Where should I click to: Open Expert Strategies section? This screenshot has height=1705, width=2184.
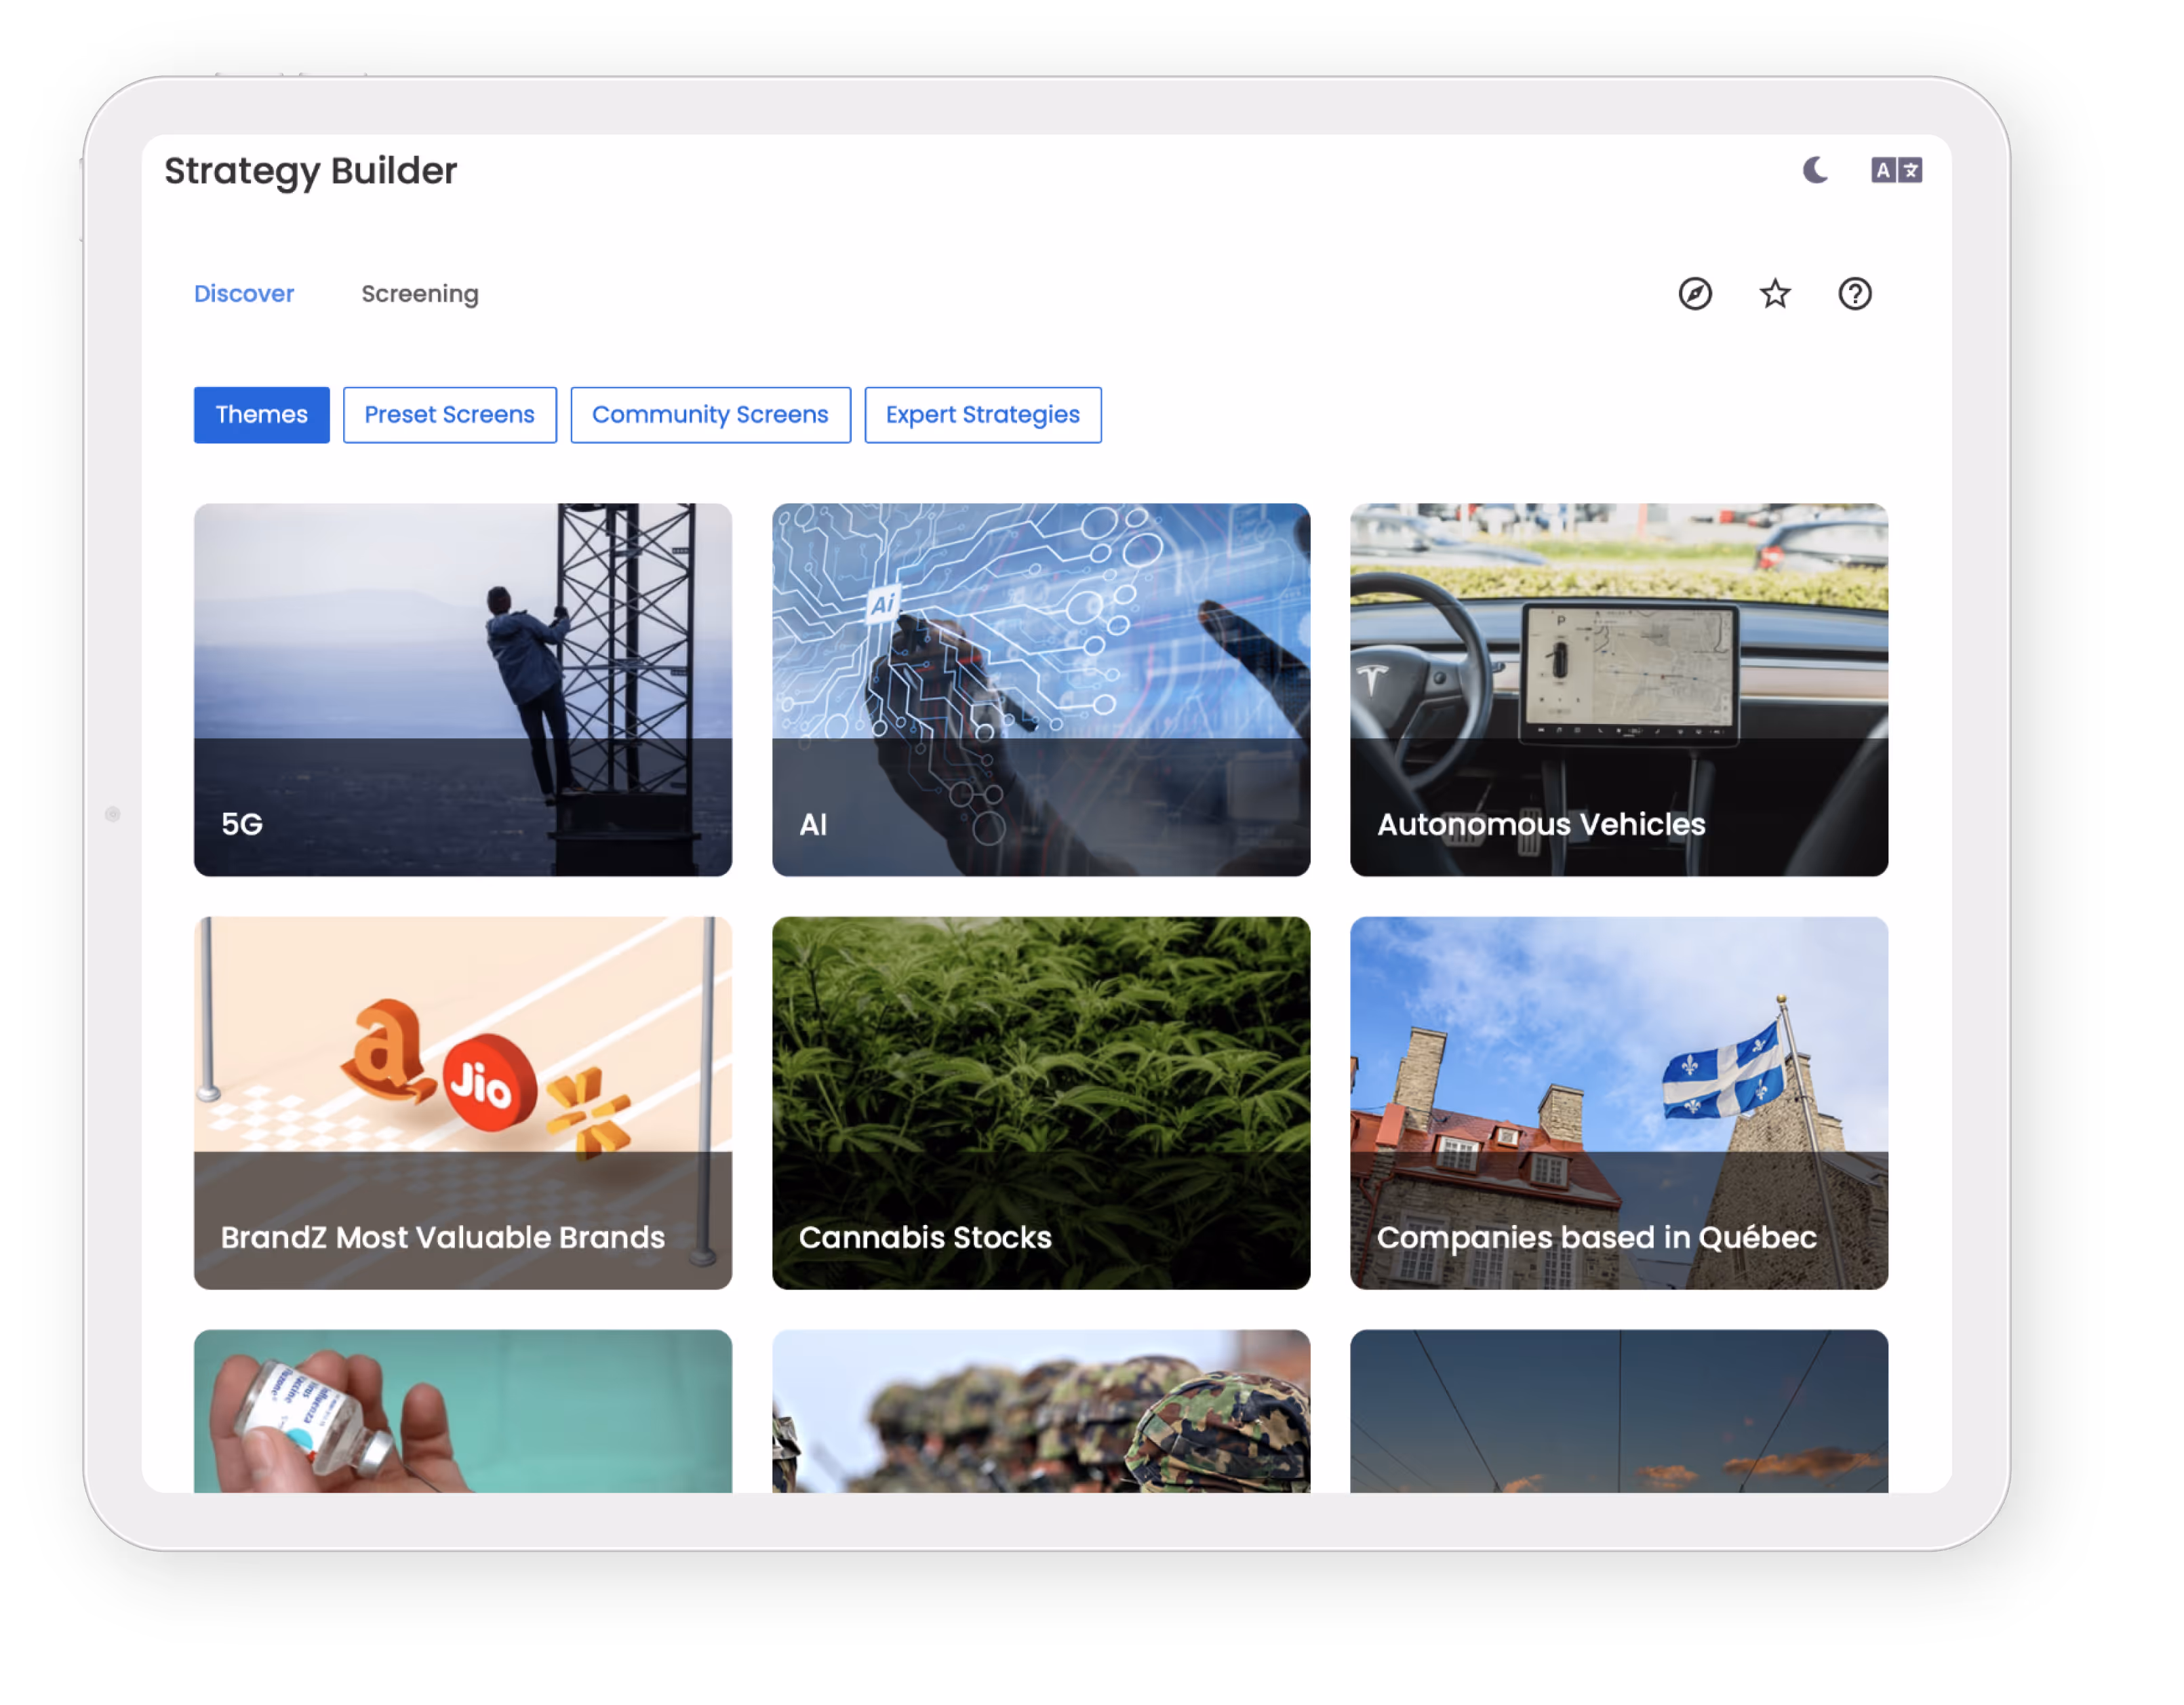tap(983, 415)
